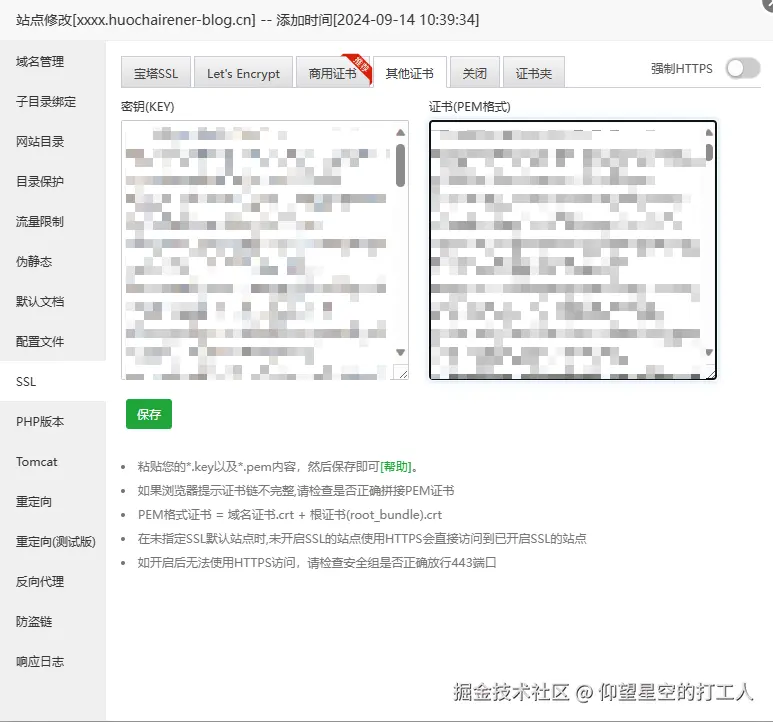Click the KEY textarea resize handle
The image size is (773, 722).
tap(403, 374)
